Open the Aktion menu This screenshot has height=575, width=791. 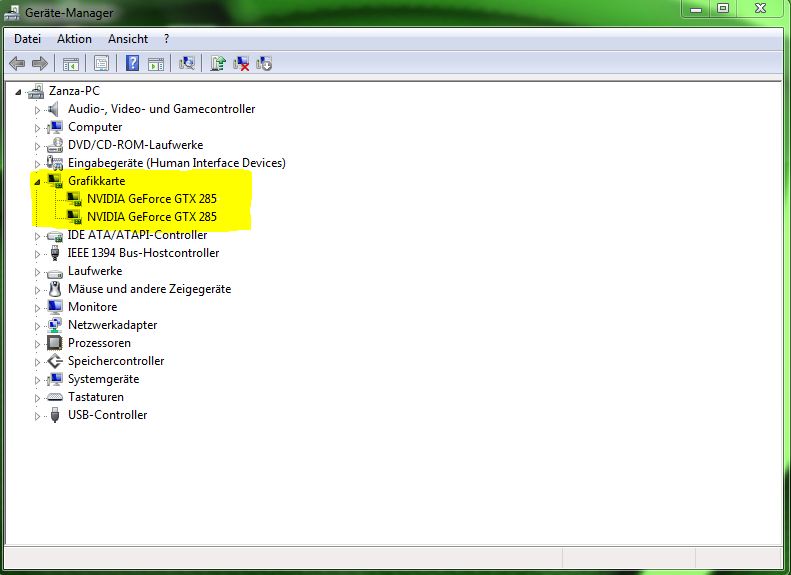(74, 39)
